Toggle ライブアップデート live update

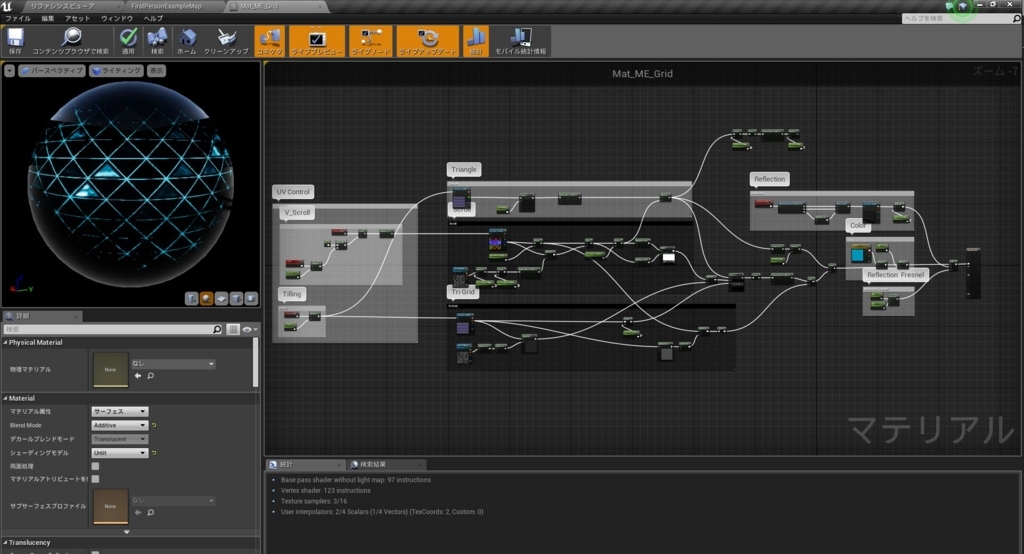click(x=428, y=41)
